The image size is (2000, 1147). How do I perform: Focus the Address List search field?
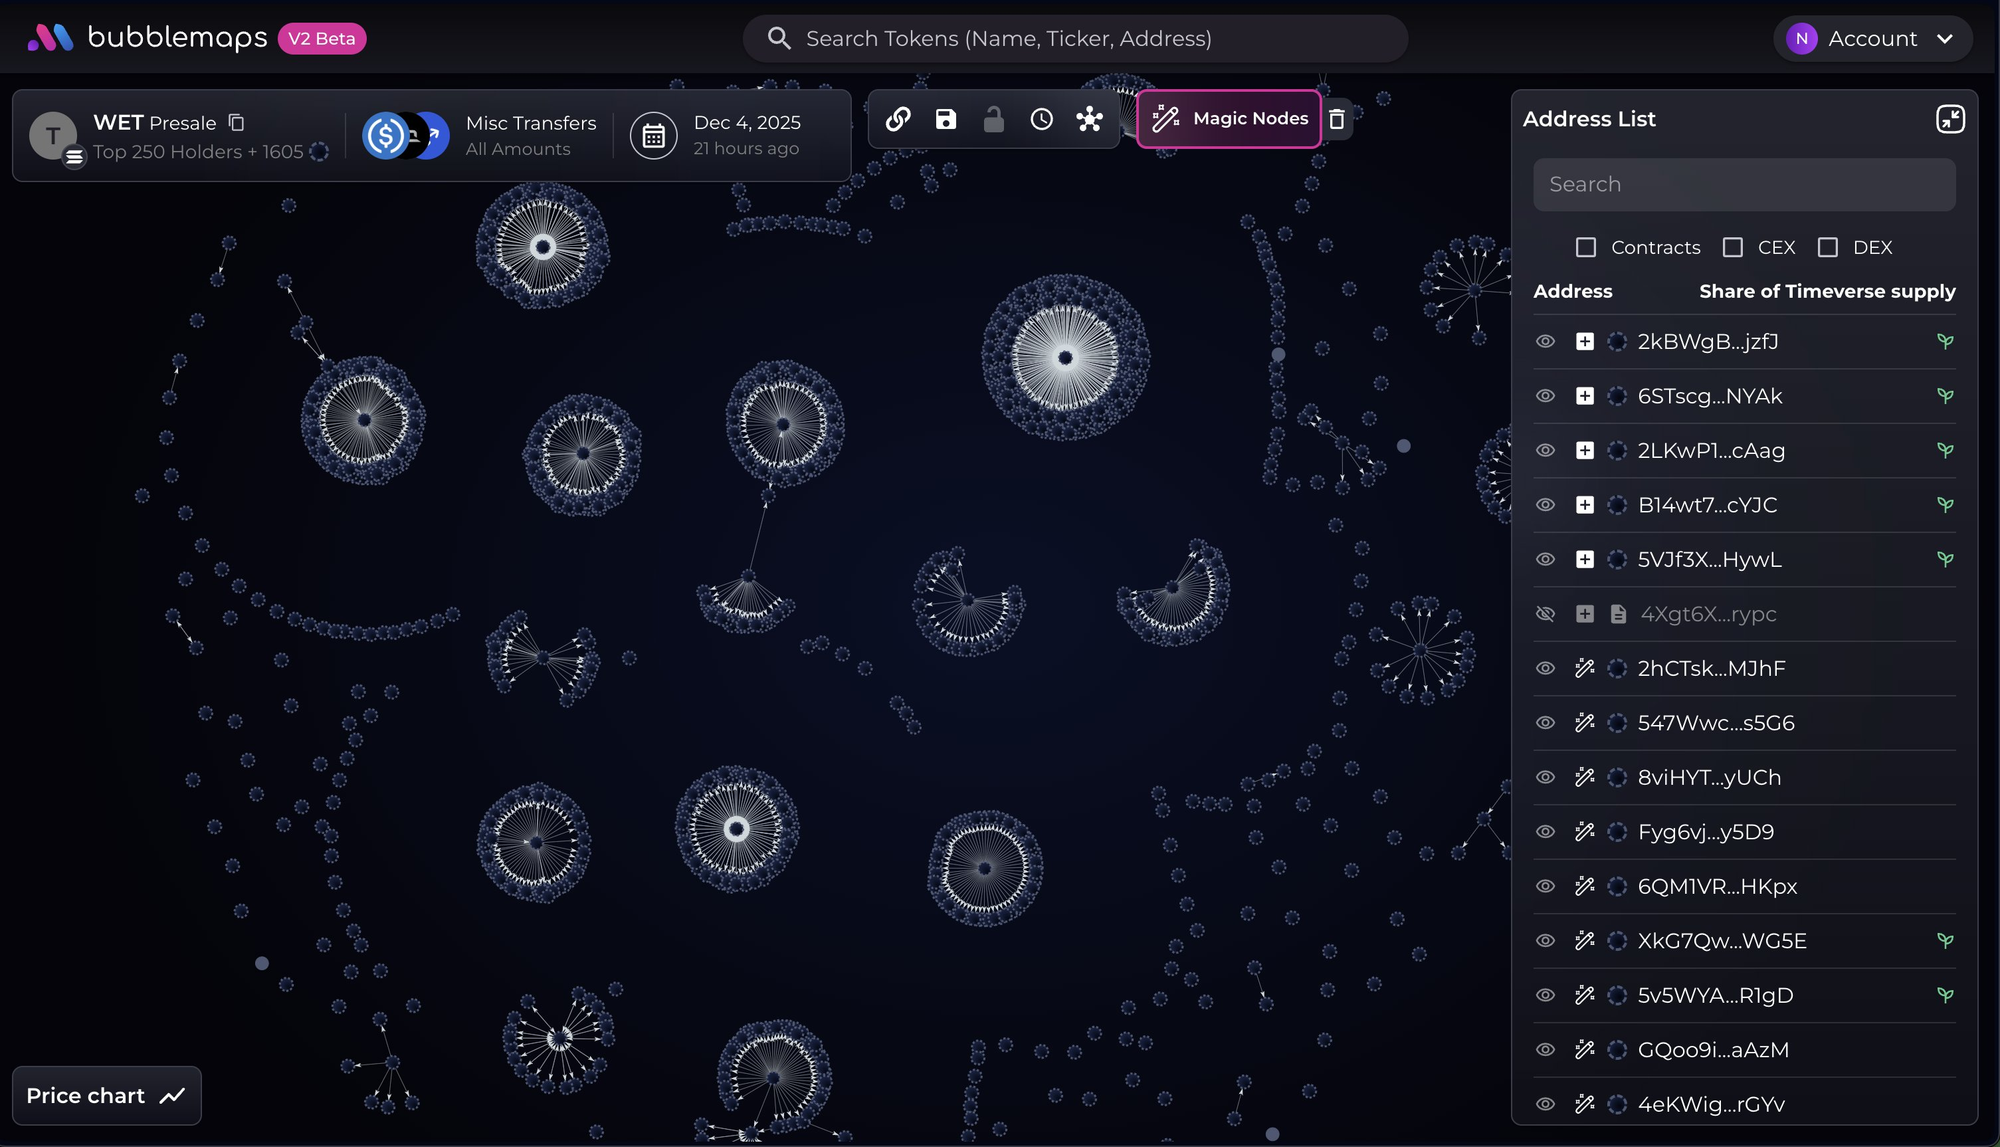coord(1743,185)
